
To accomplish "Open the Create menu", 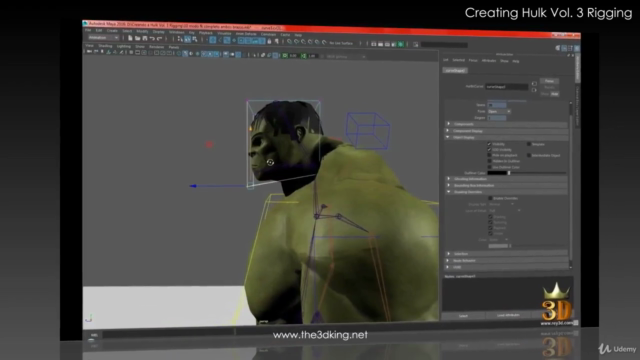I will 112,31.
